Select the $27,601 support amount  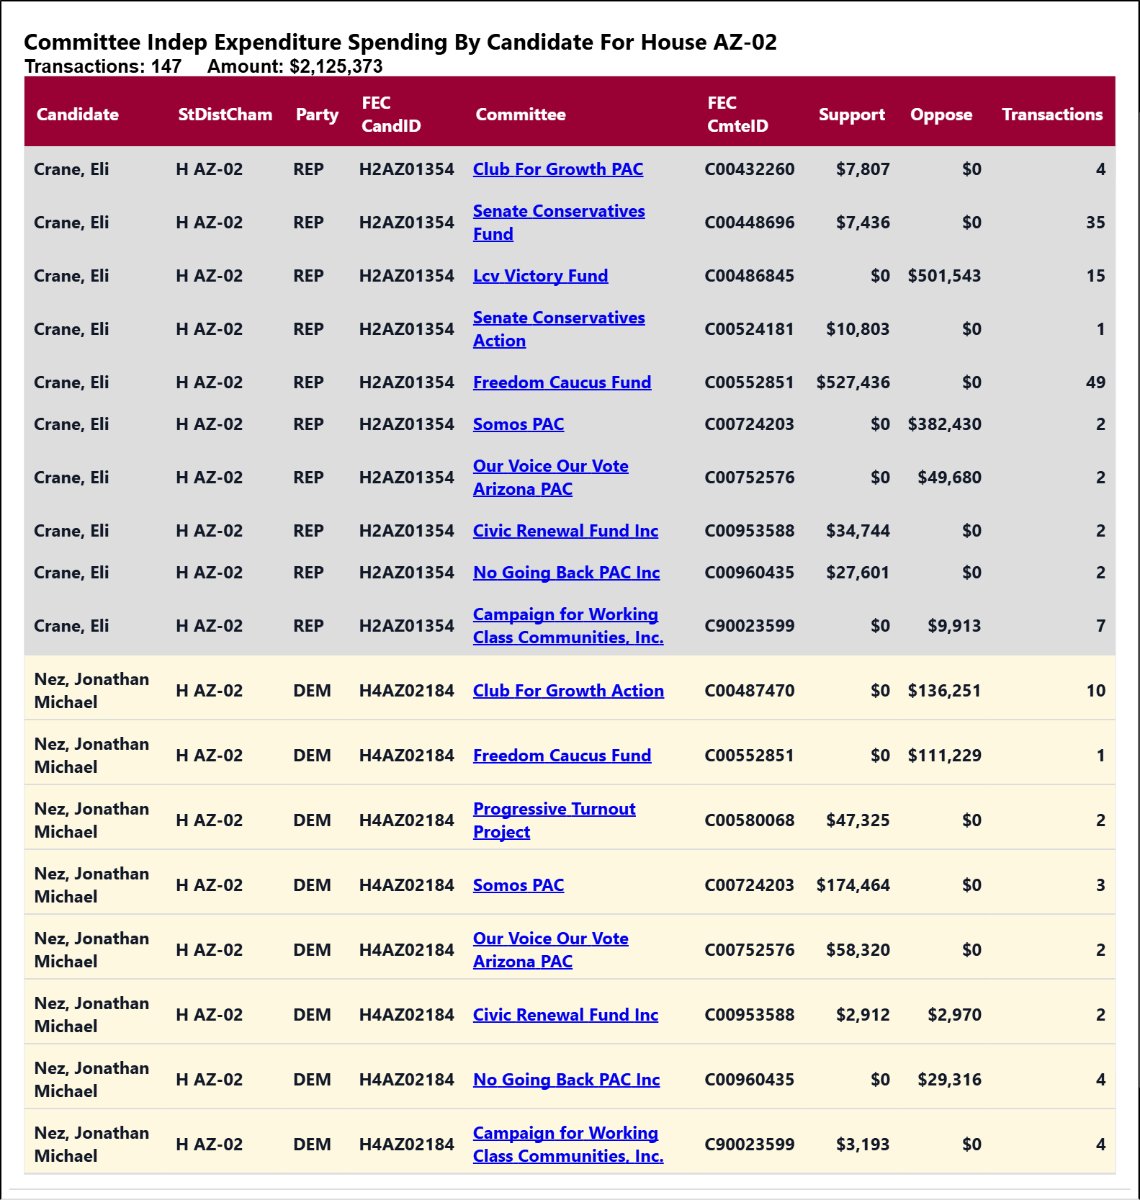(858, 572)
